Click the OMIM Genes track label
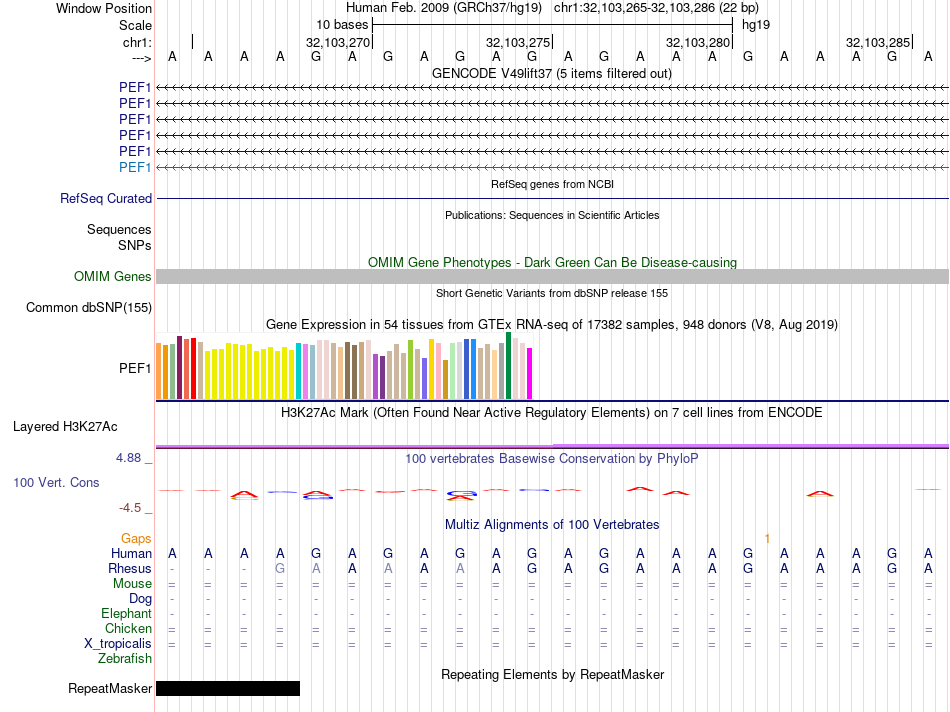The width and height of the screenshot is (950, 712). [112, 276]
